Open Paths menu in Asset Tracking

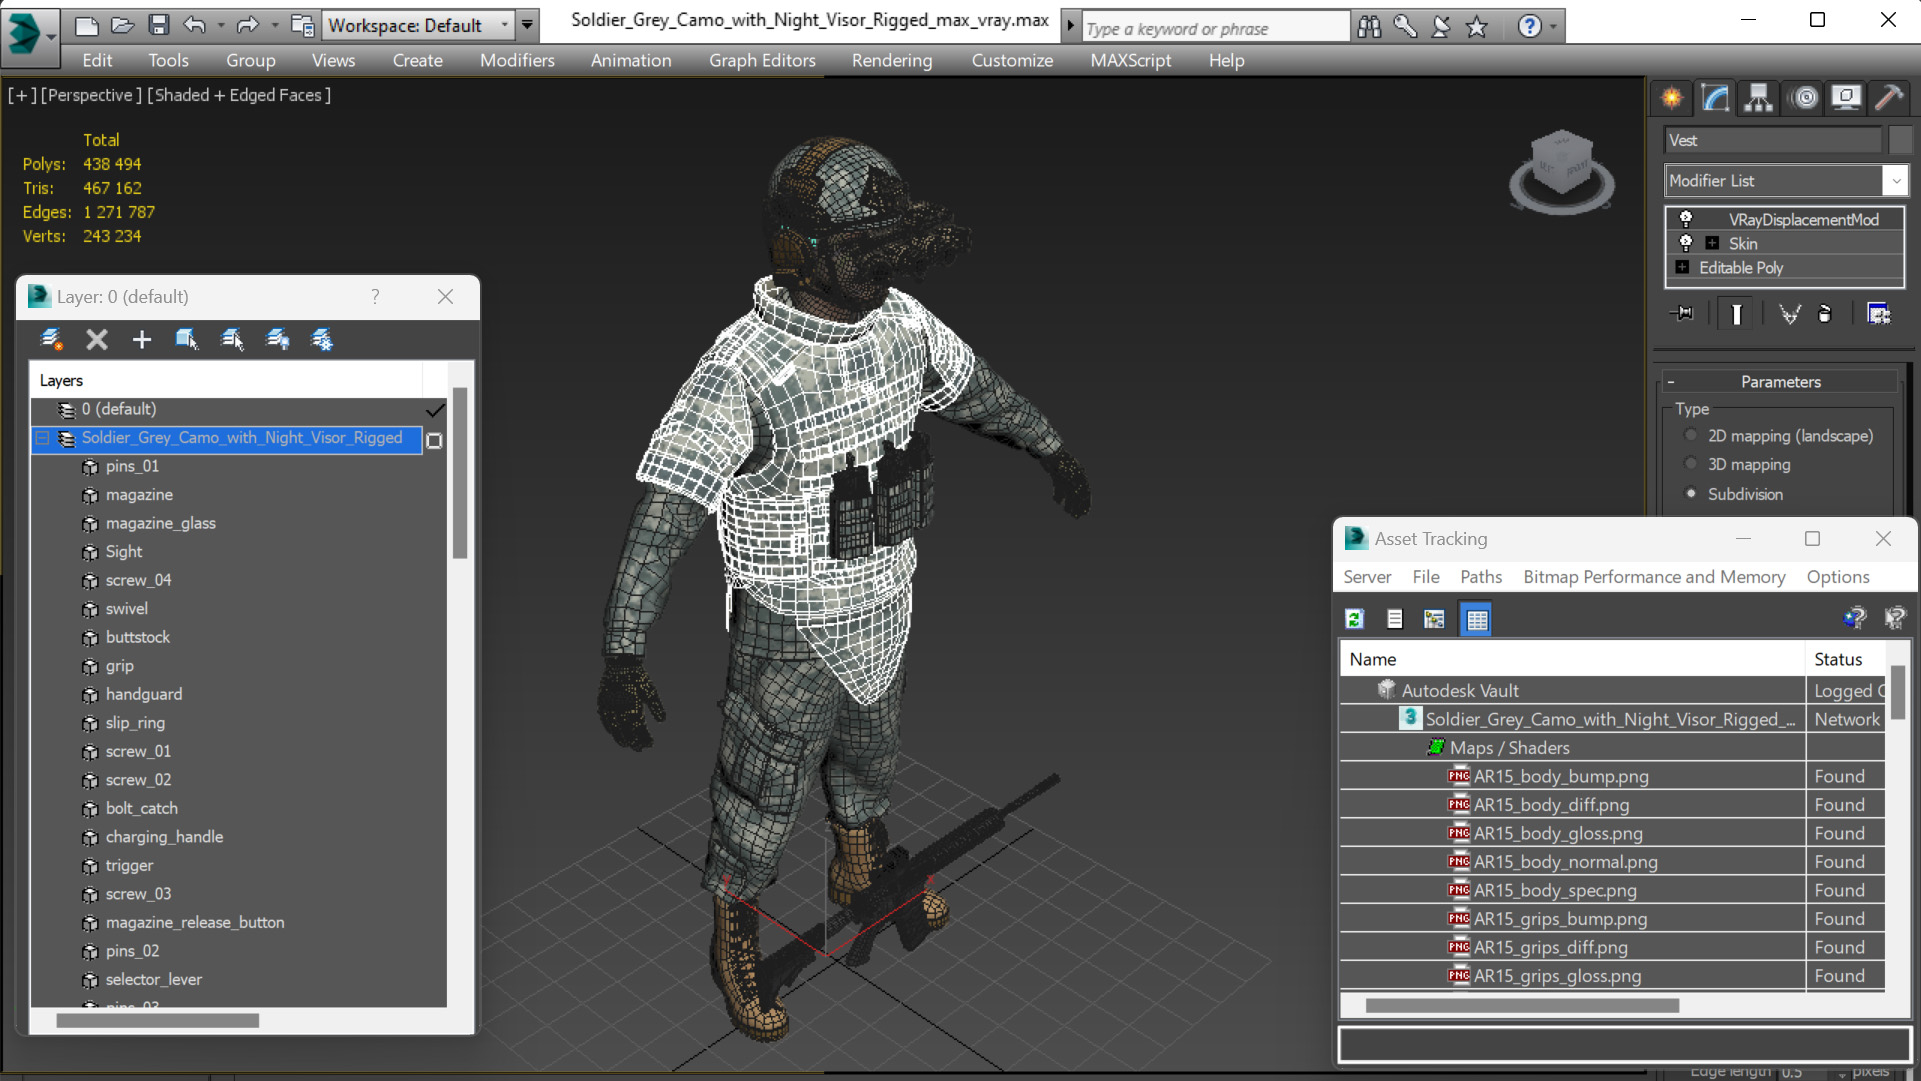[x=1480, y=577]
